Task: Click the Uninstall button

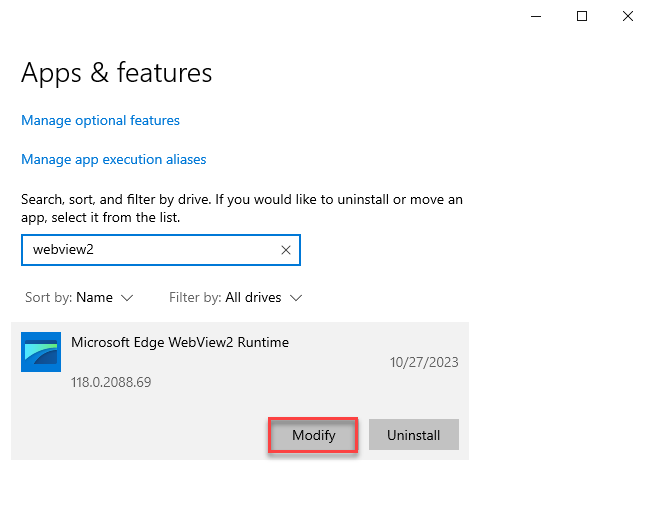Action: [413, 435]
